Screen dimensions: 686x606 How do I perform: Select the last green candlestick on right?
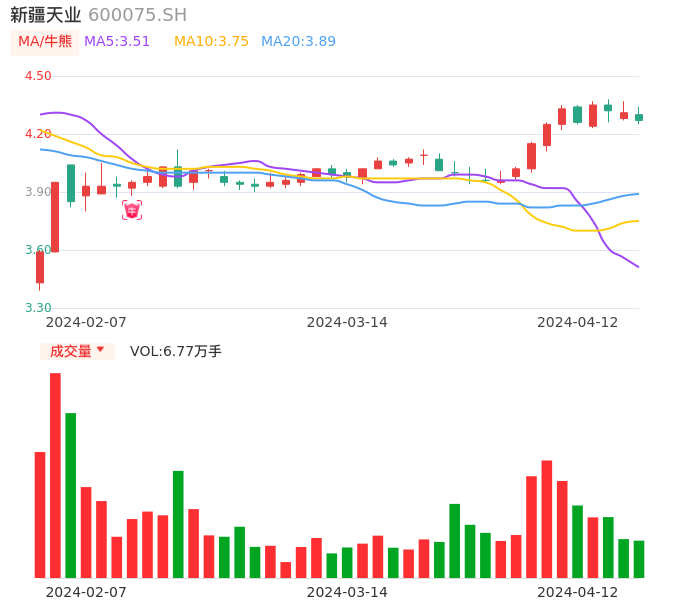tap(639, 117)
